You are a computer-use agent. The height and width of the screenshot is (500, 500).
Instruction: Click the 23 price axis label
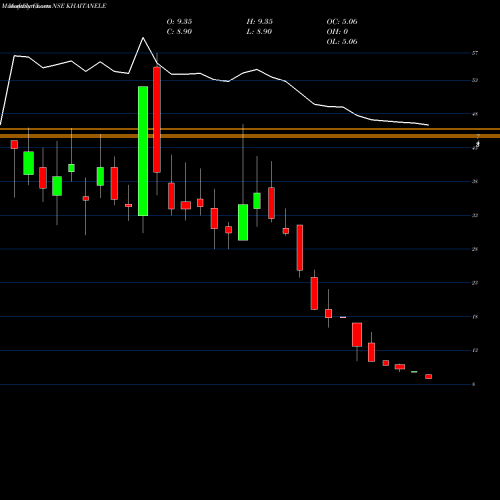pyautogui.click(x=475, y=283)
